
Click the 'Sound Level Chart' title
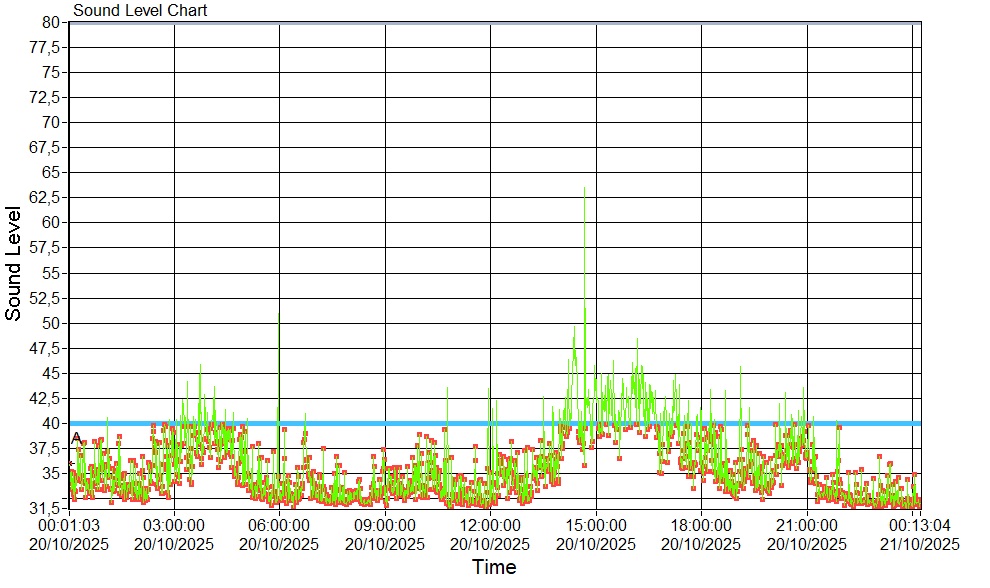pyautogui.click(x=140, y=11)
